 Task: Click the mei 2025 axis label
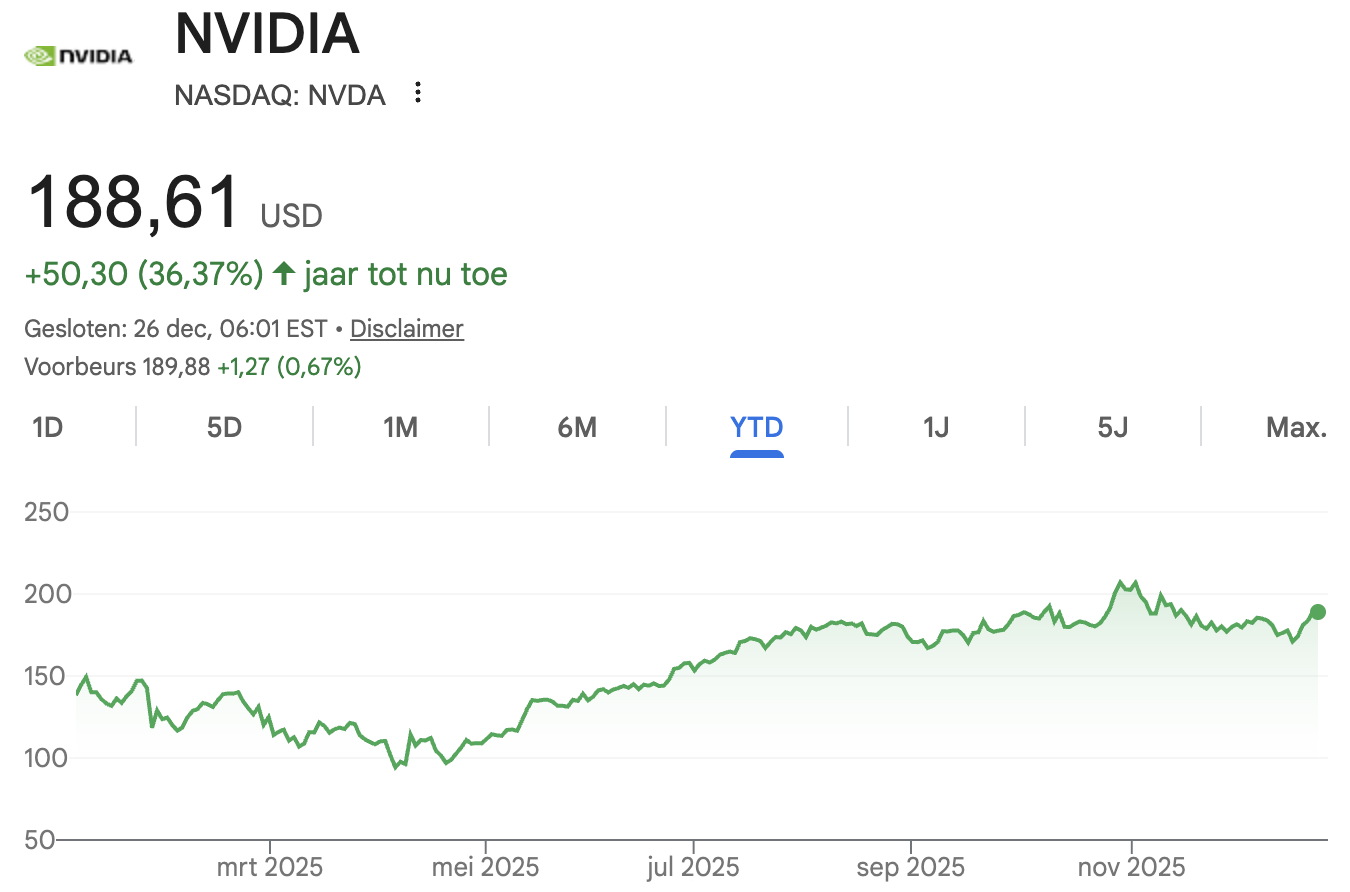click(x=485, y=866)
